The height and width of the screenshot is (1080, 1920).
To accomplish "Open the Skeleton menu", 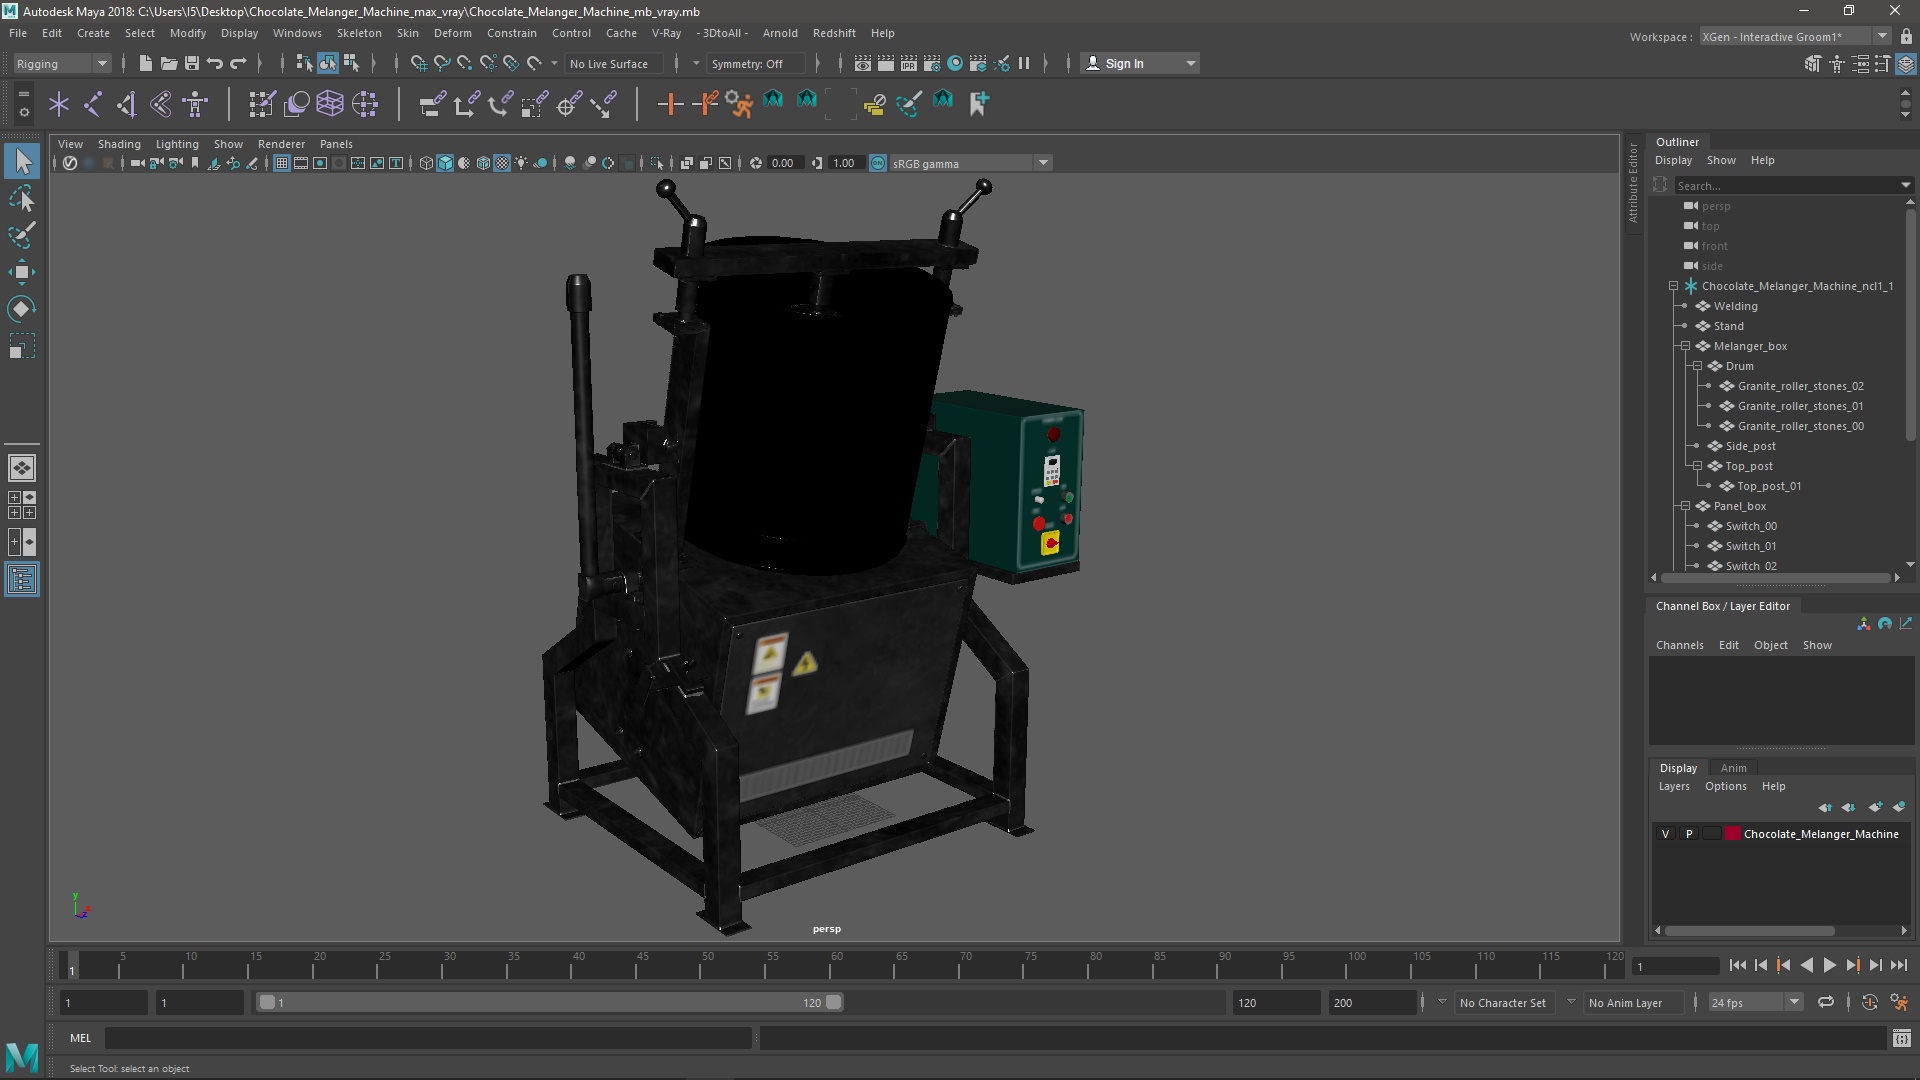I will (x=358, y=33).
